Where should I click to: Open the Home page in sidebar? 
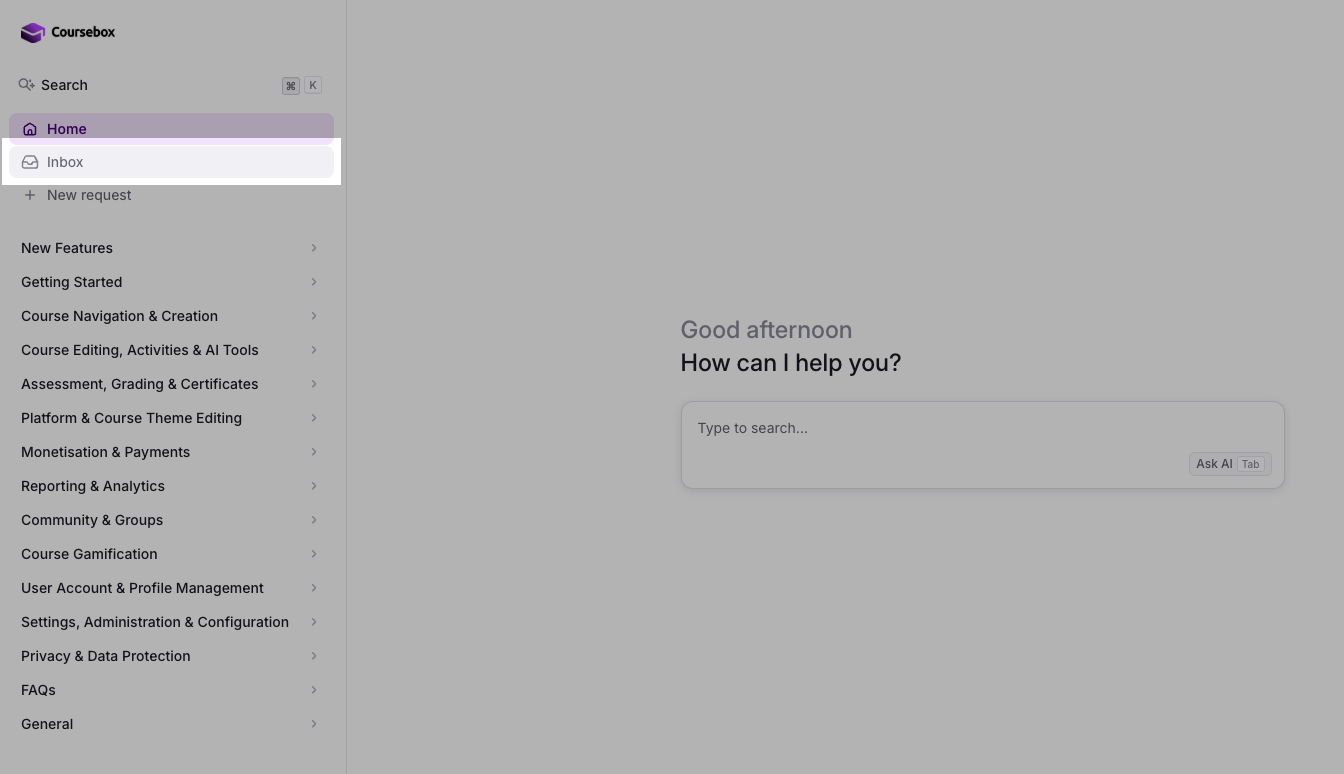[x=171, y=129]
